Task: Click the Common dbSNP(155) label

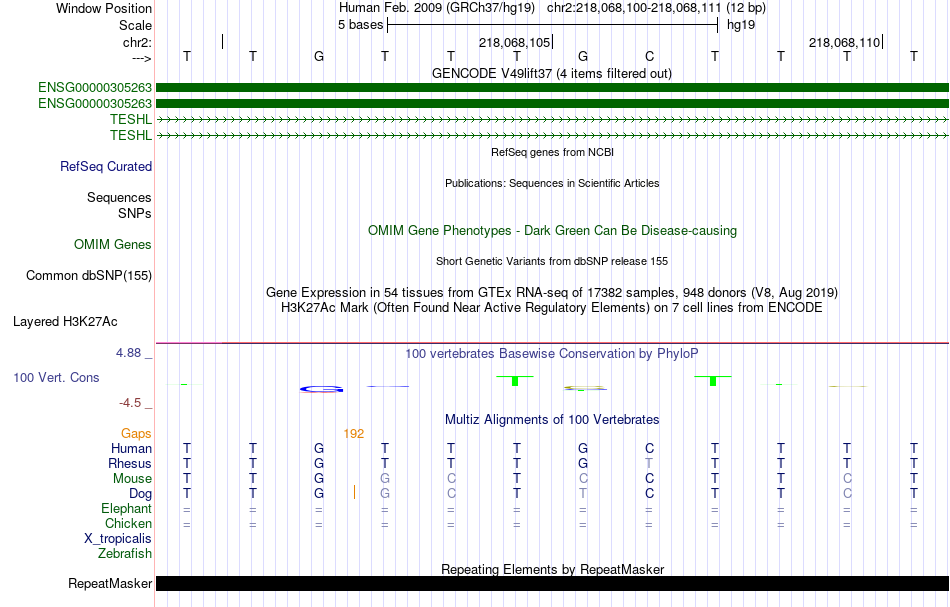Action: [x=89, y=275]
